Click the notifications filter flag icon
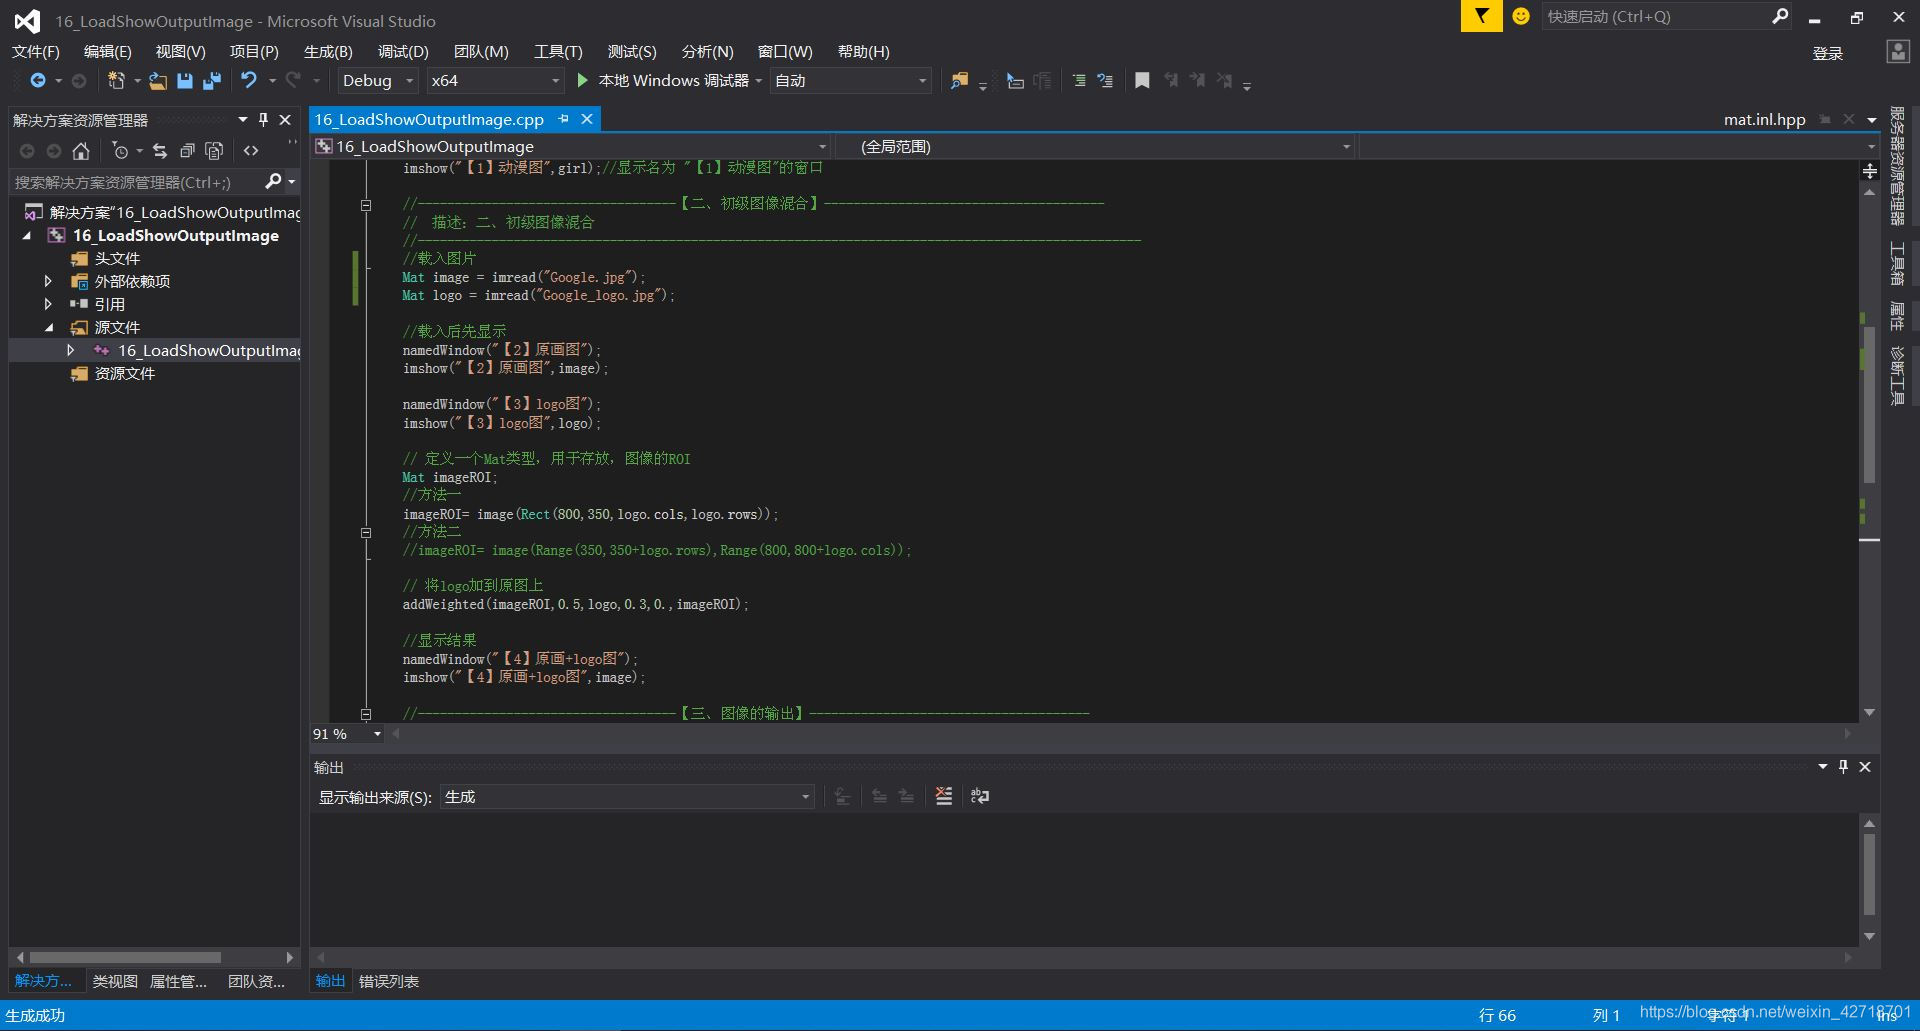This screenshot has height=1031, width=1920. (1481, 16)
